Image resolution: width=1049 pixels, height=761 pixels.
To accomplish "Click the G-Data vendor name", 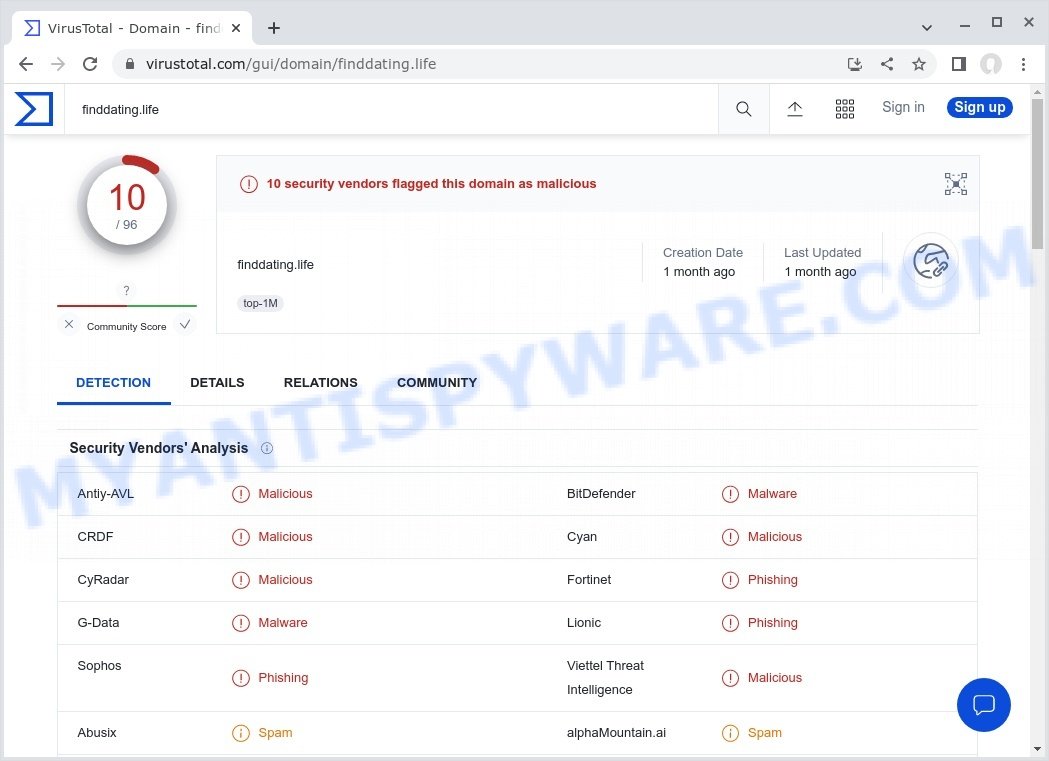I will (x=98, y=623).
